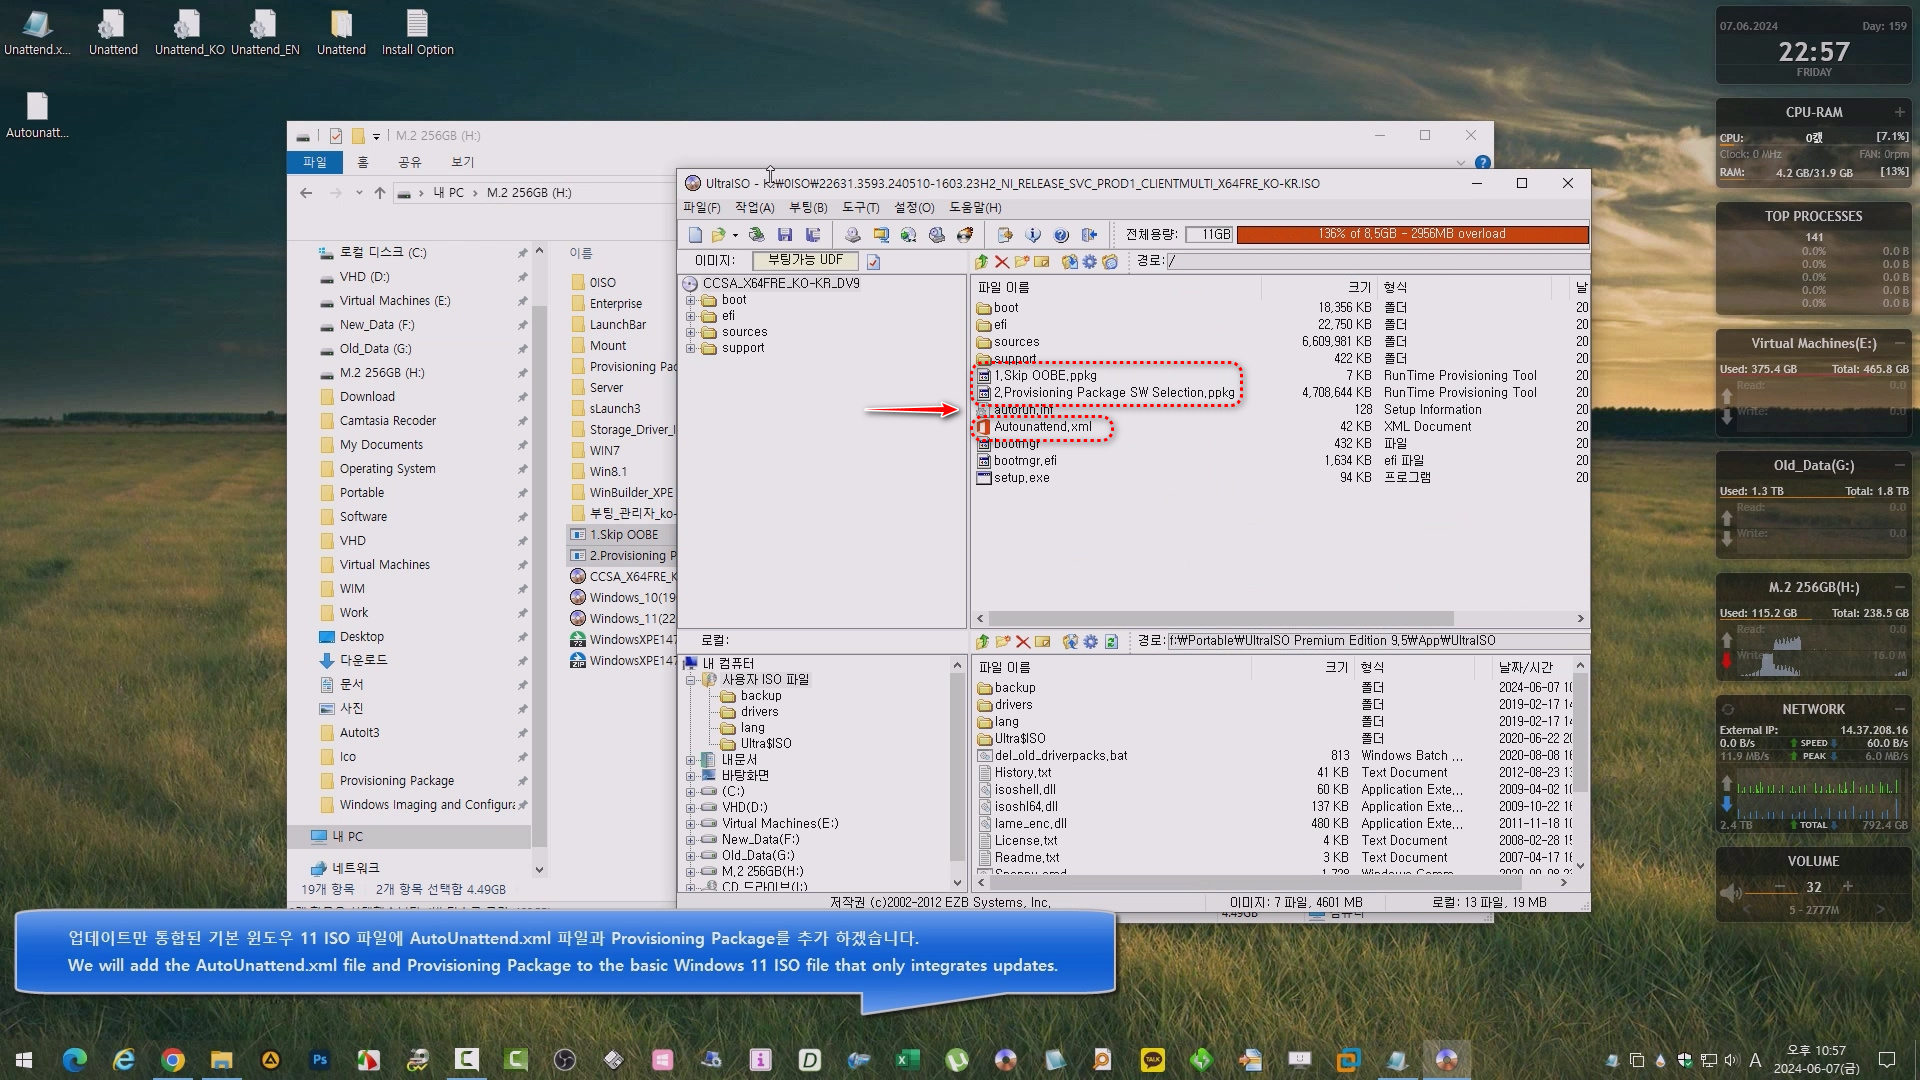
Task: Click the New image toolbar icon
Action: point(695,234)
